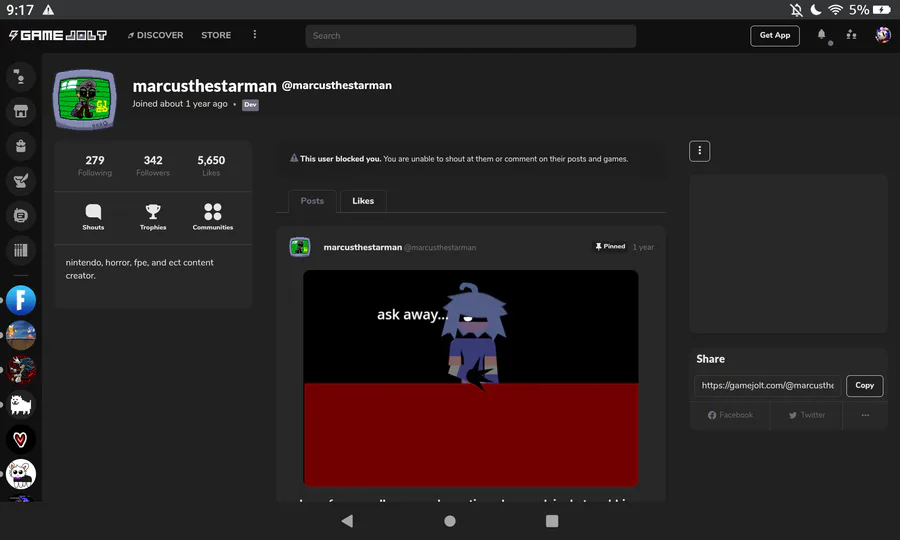Open the cartoon skull-face community icon

tap(21, 474)
